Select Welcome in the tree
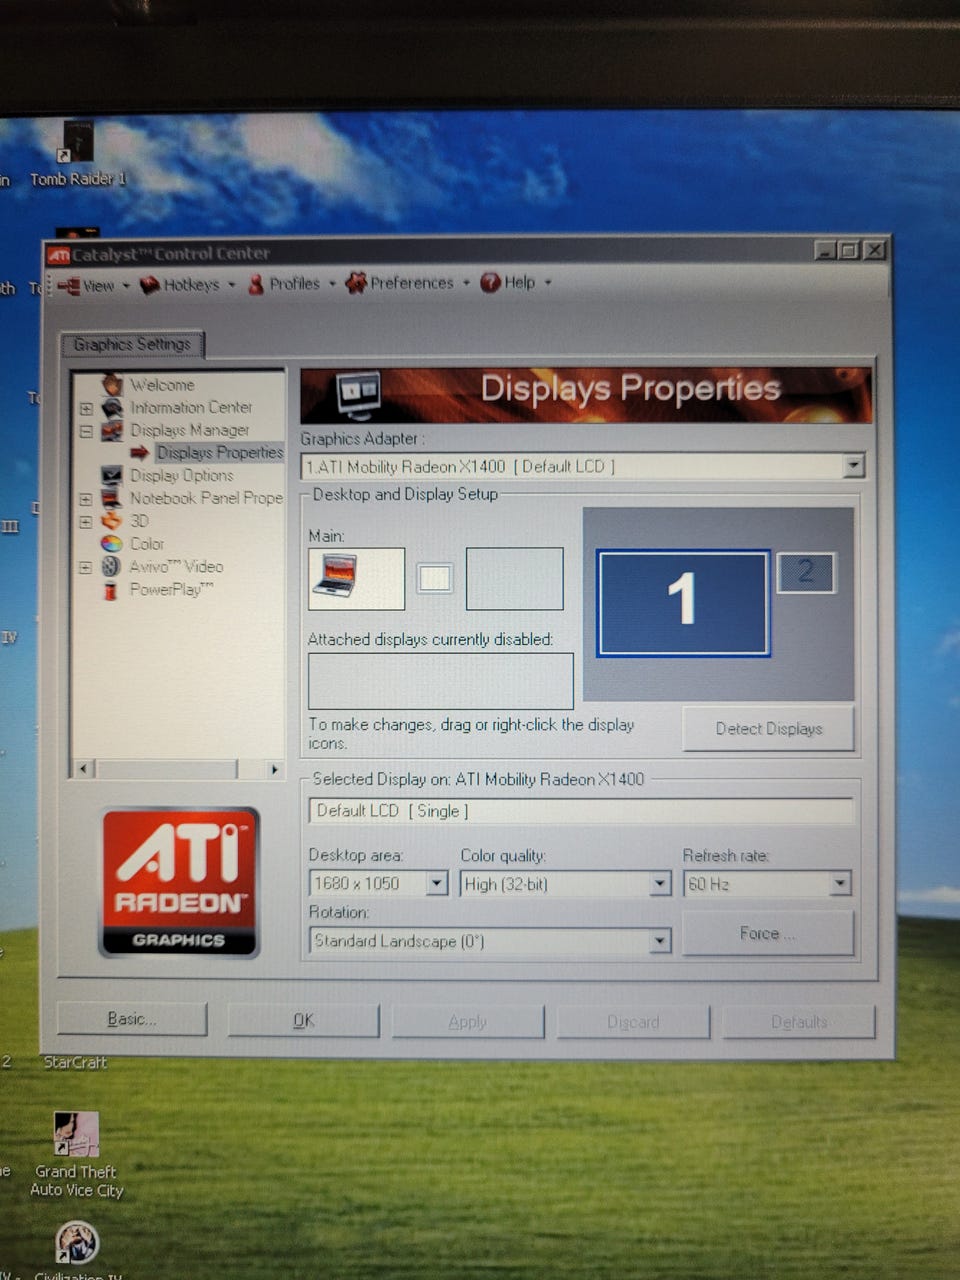Image resolution: width=960 pixels, height=1280 pixels. click(162, 385)
